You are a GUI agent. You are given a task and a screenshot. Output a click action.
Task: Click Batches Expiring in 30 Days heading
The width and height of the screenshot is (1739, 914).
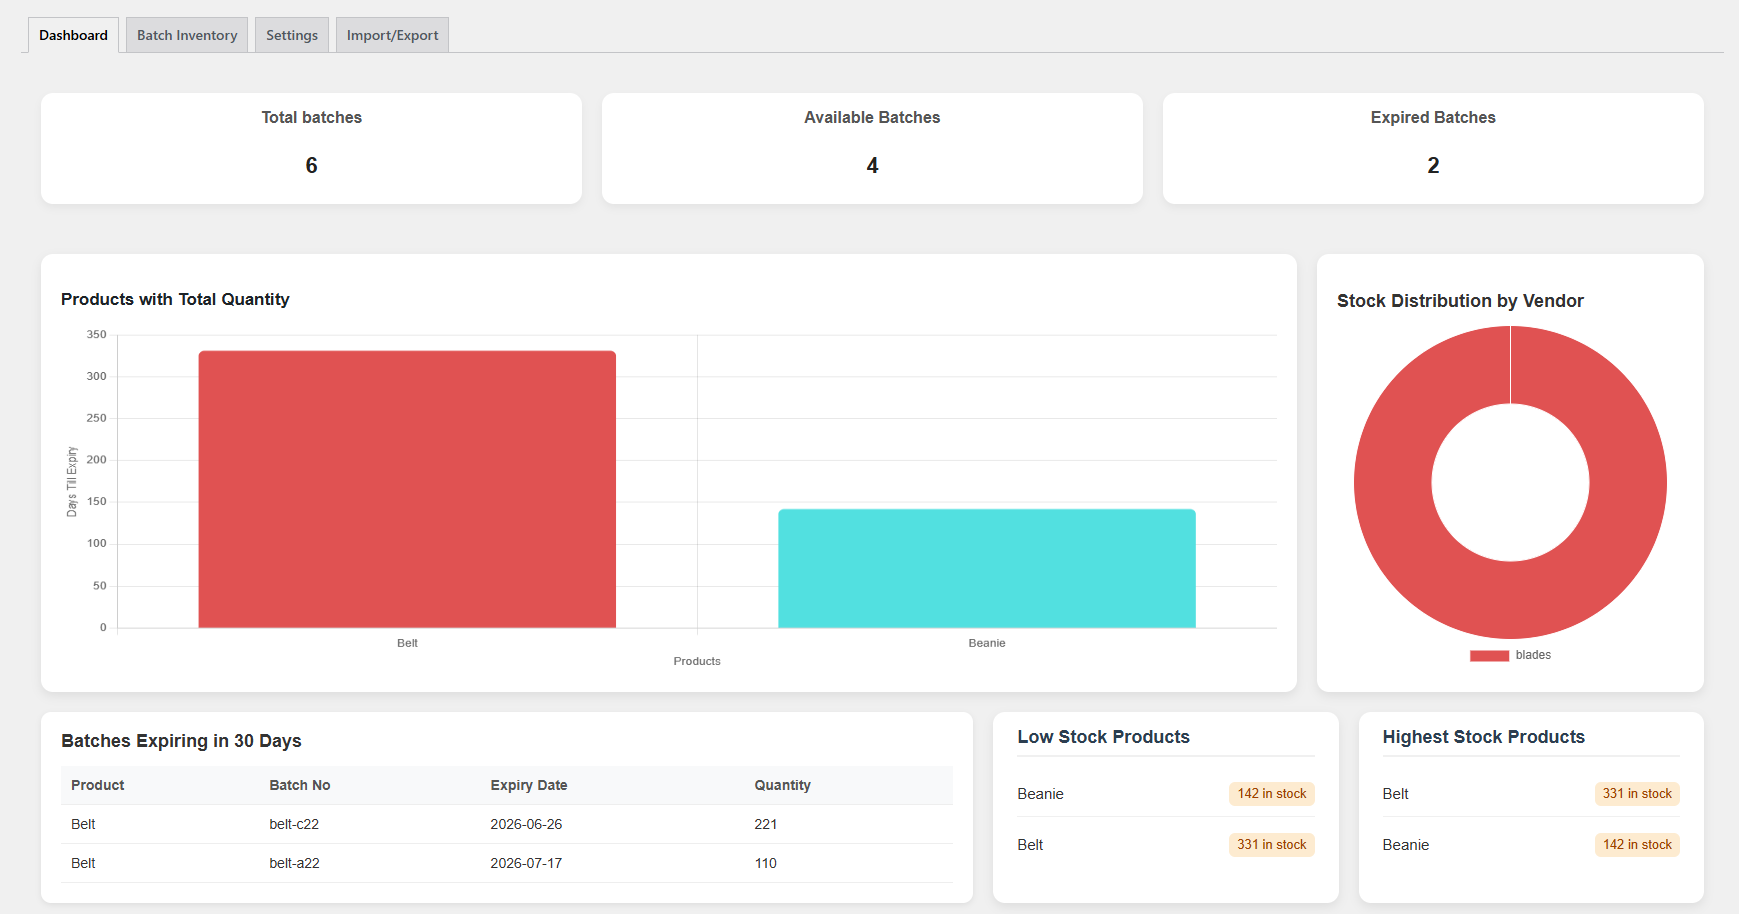point(181,741)
